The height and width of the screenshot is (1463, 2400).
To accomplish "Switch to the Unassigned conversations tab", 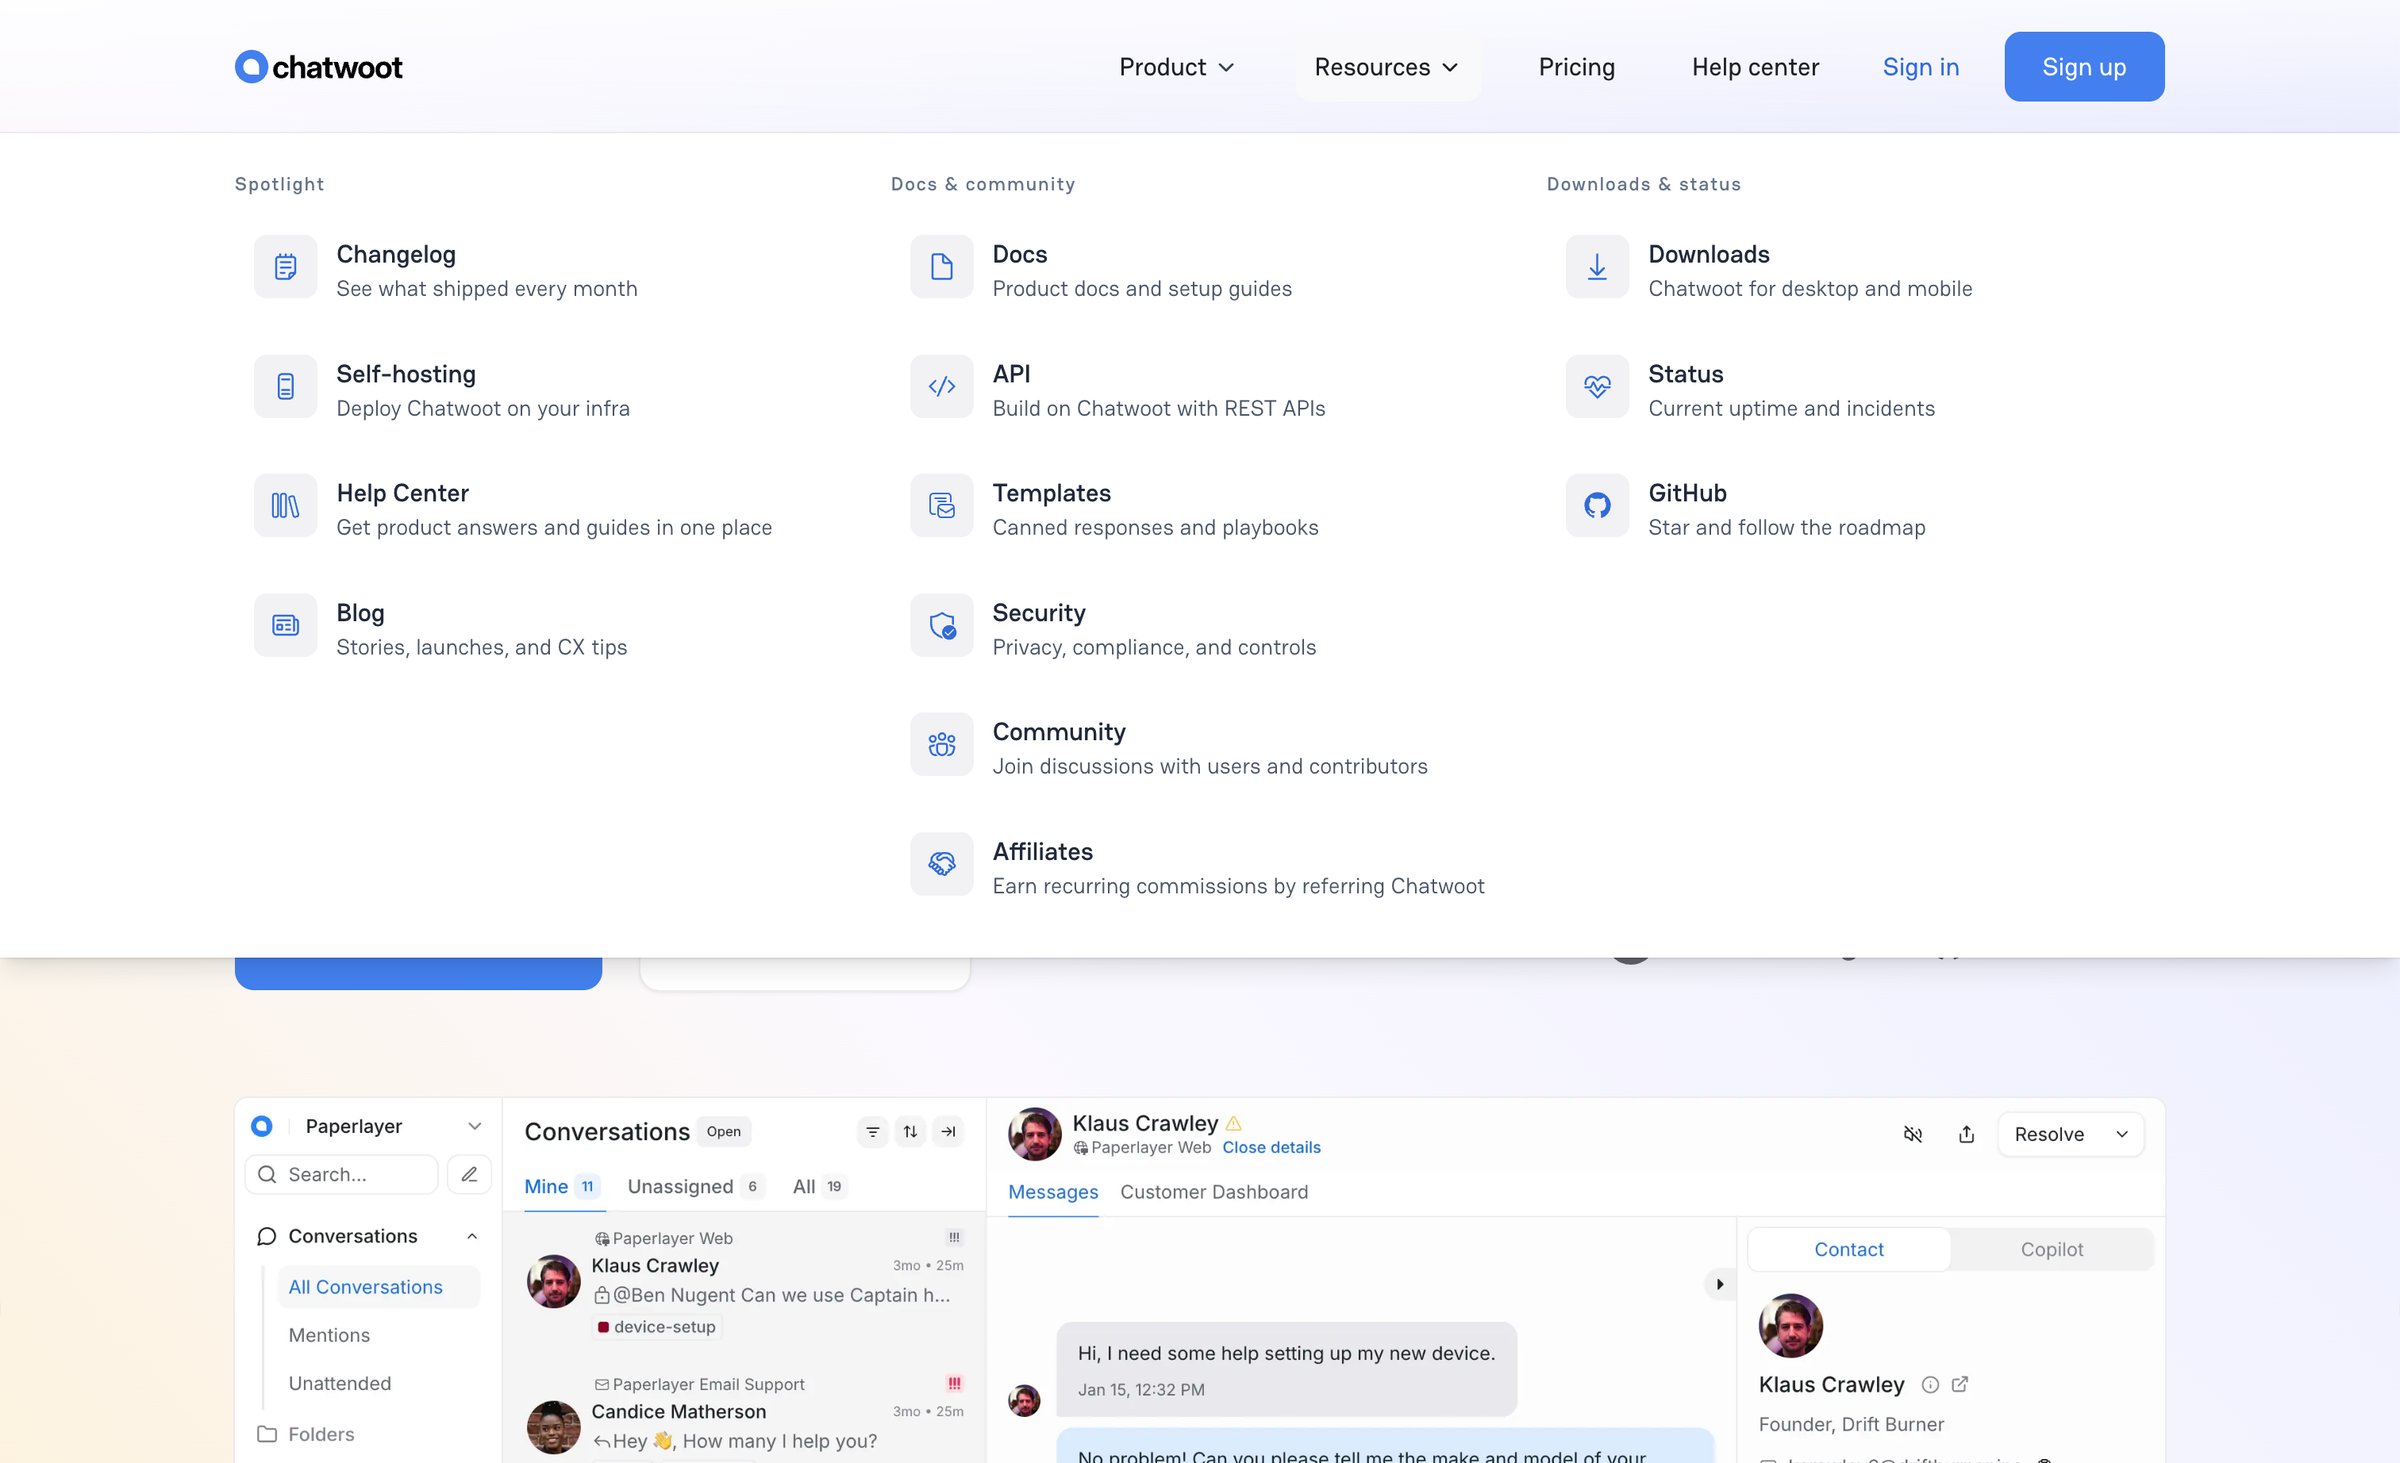I will (695, 1187).
